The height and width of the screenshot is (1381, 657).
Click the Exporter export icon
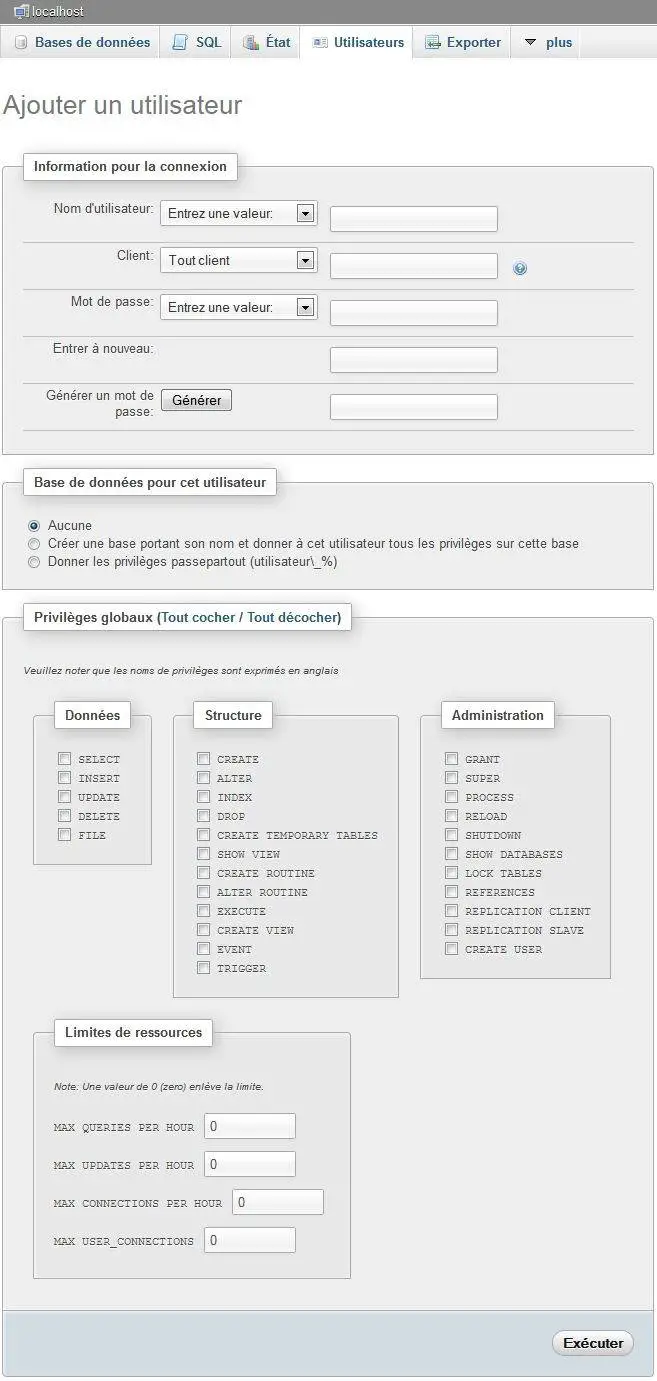(433, 43)
